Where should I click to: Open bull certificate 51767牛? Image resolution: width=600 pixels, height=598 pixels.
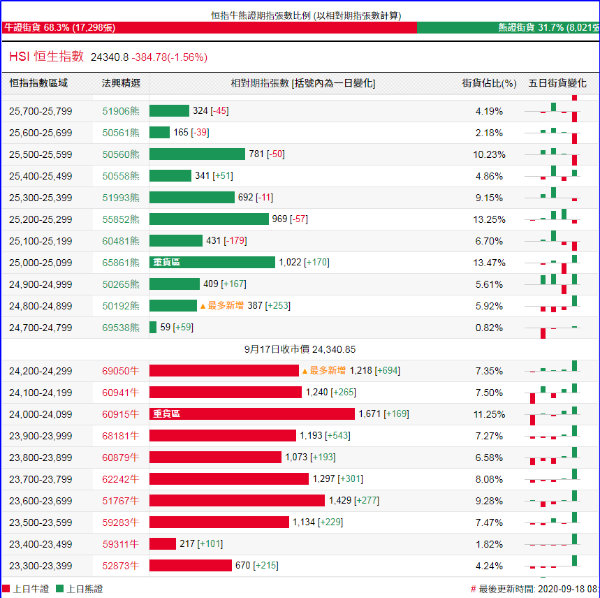click(x=120, y=501)
